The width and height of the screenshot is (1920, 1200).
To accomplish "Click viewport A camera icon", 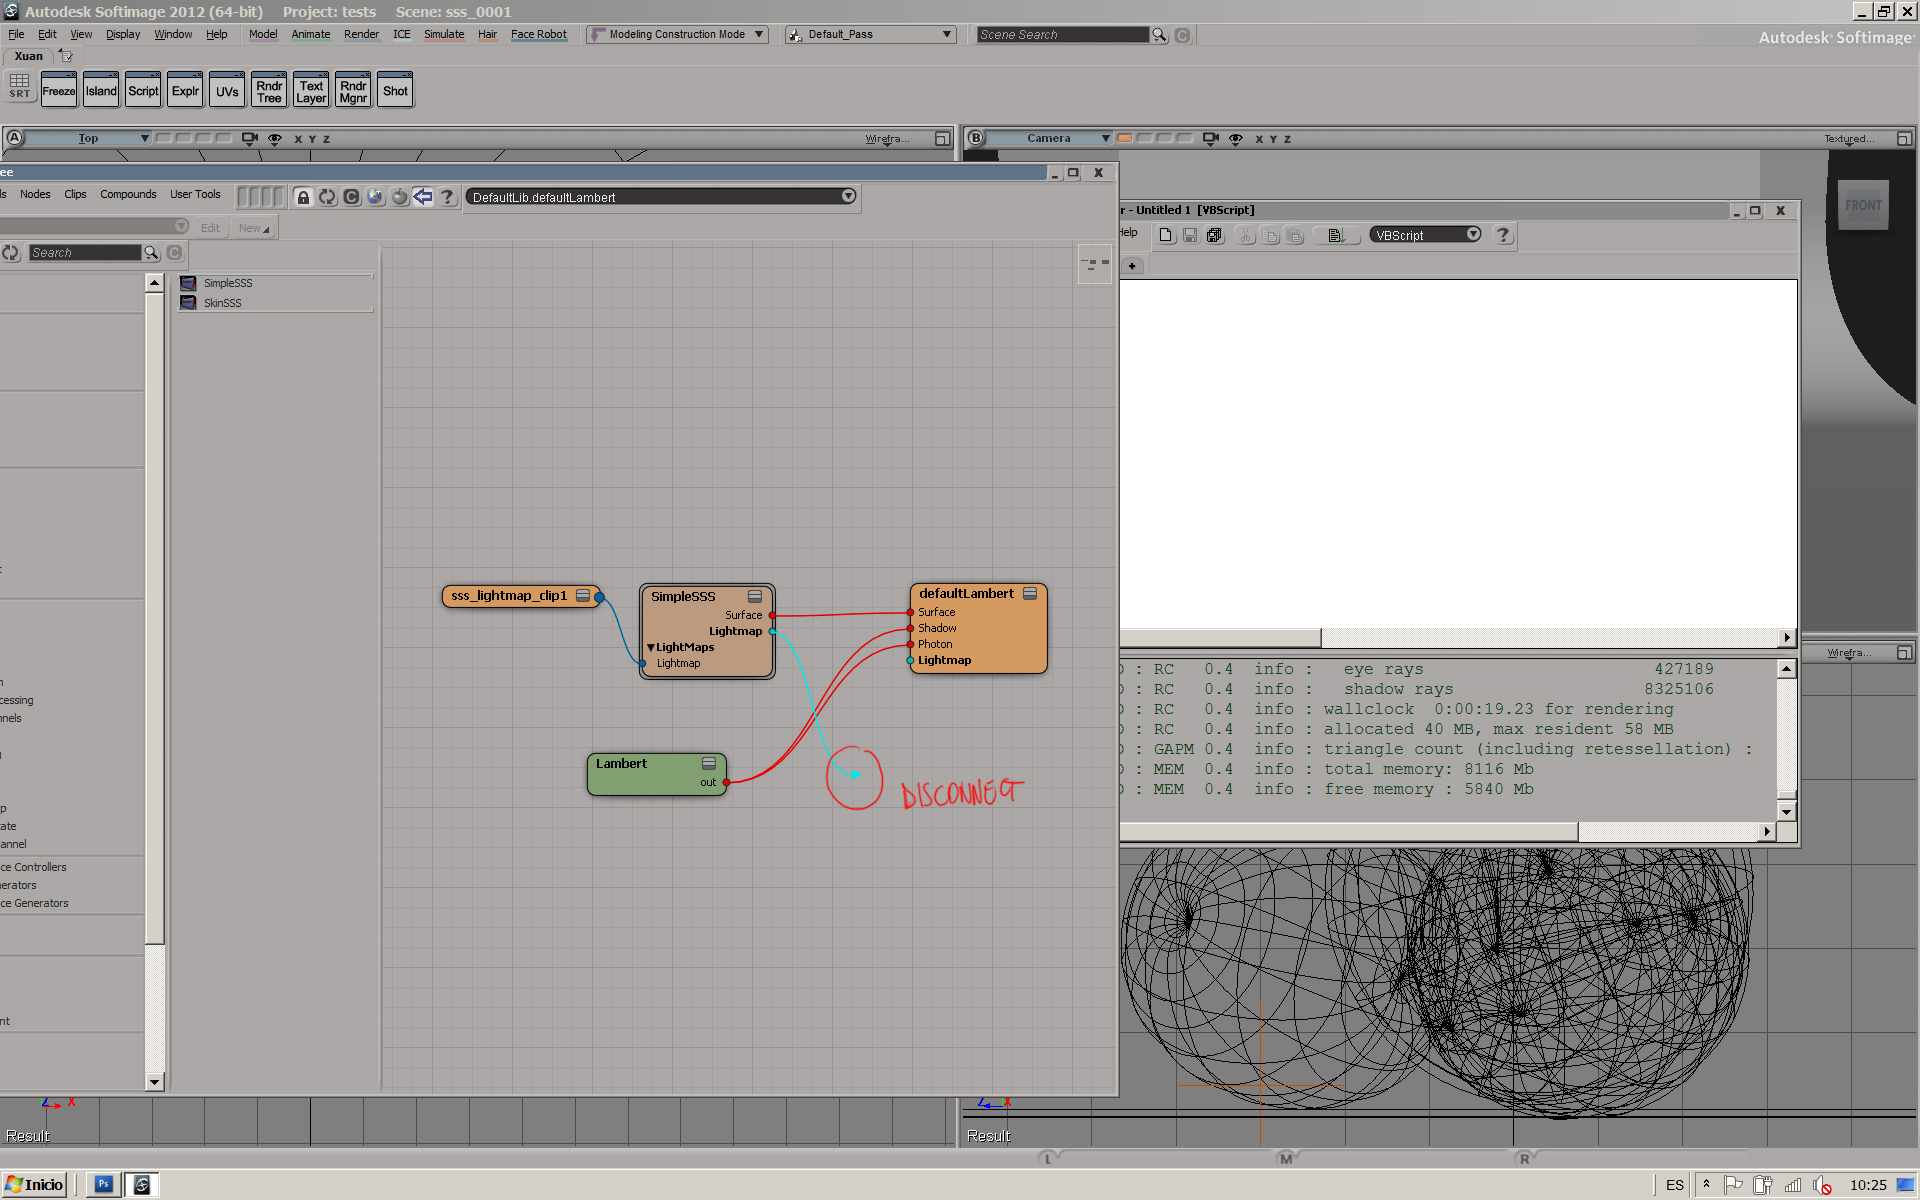I will [250, 138].
